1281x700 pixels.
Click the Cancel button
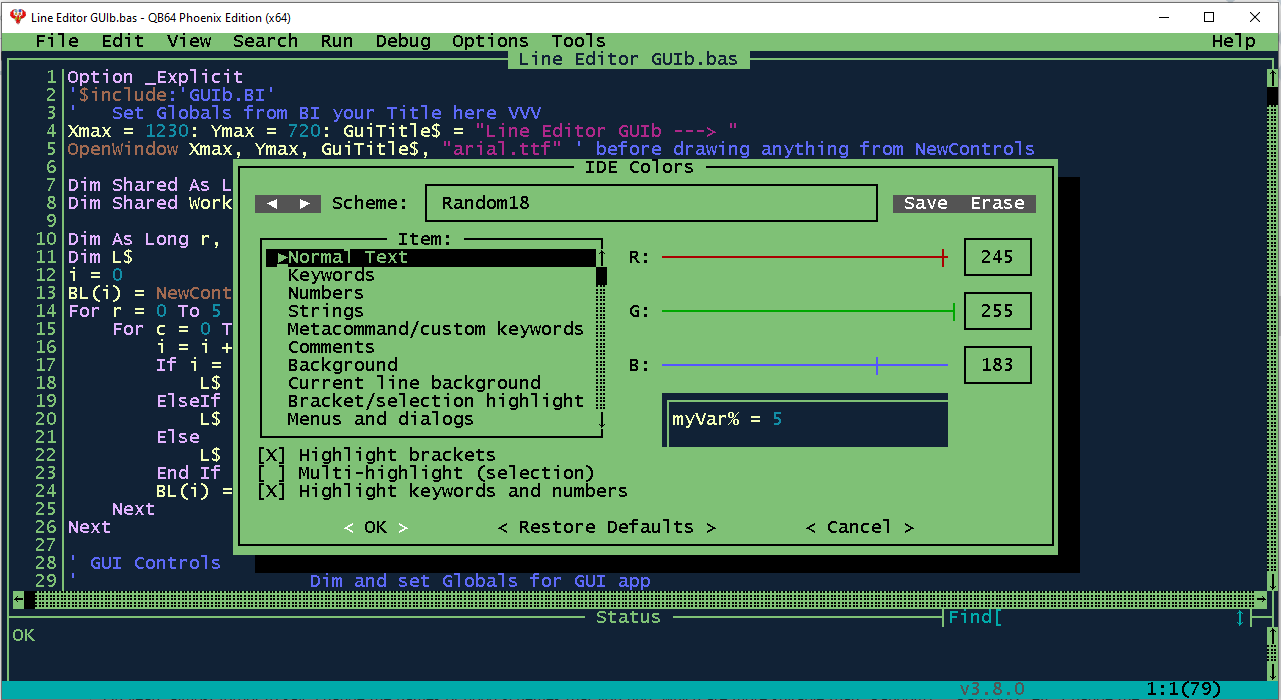coord(860,527)
